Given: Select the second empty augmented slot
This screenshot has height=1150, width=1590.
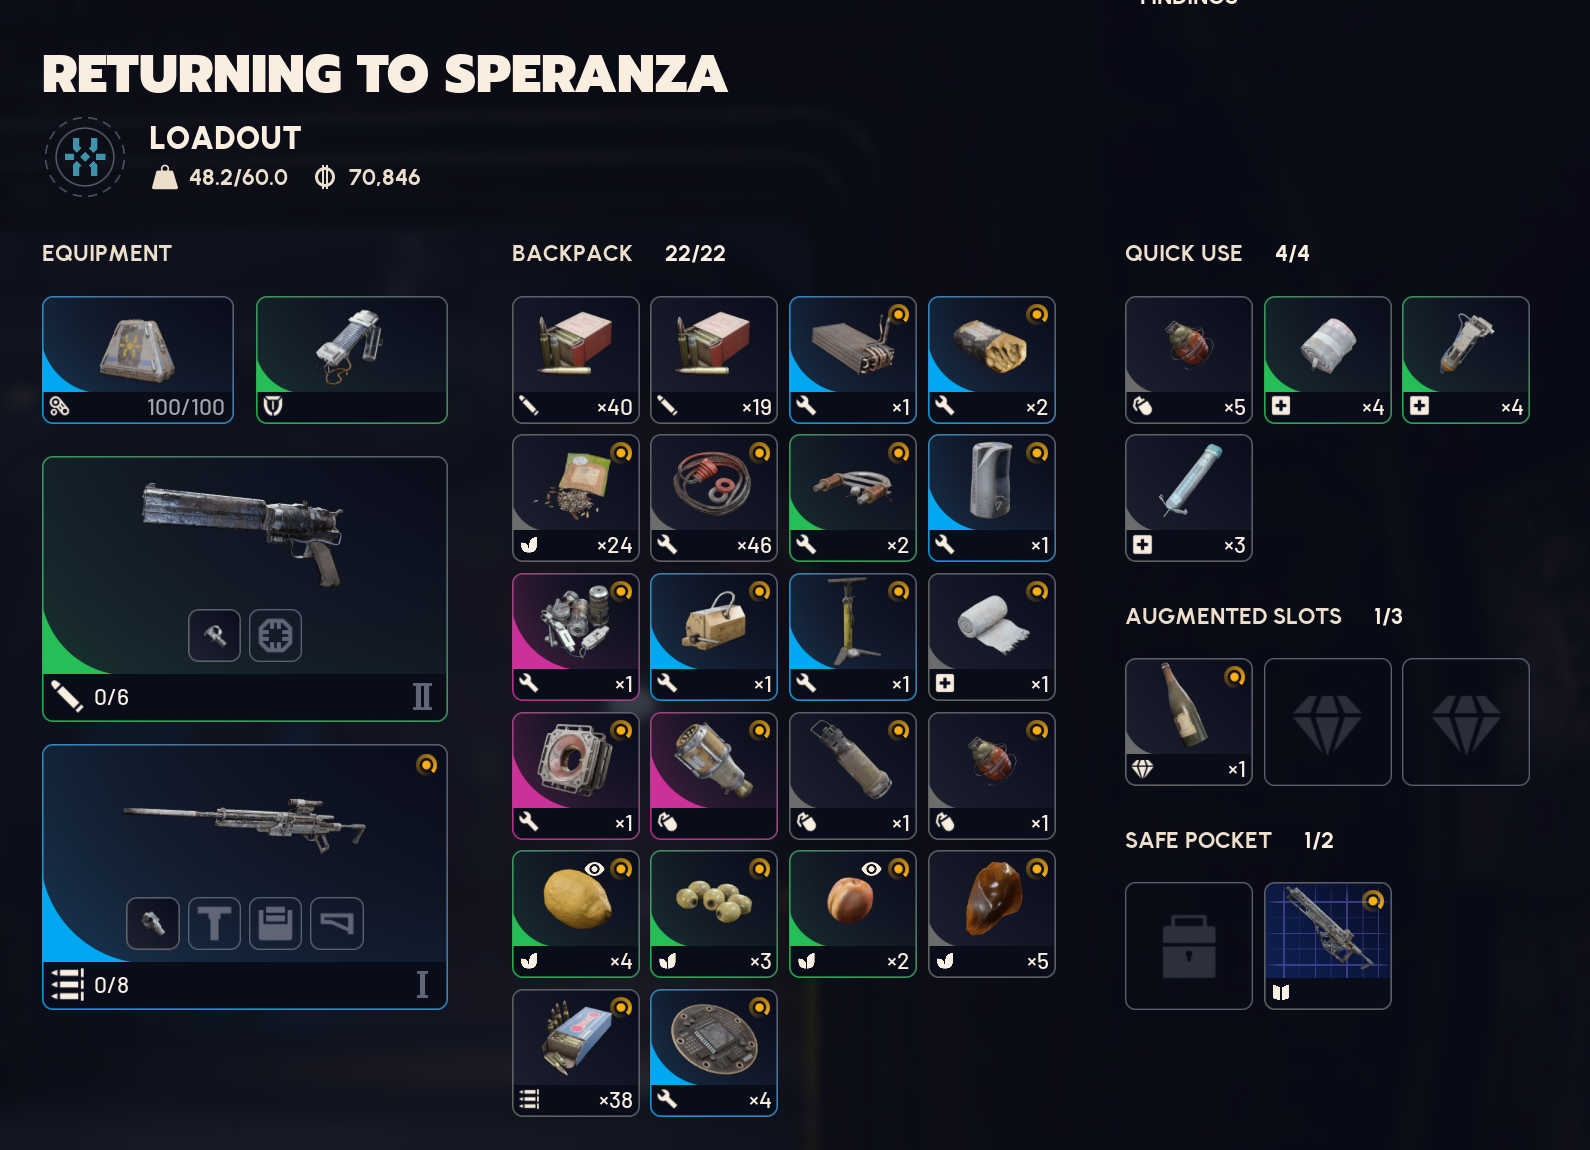Looking at the screenshot, I should coord(1465,721).
